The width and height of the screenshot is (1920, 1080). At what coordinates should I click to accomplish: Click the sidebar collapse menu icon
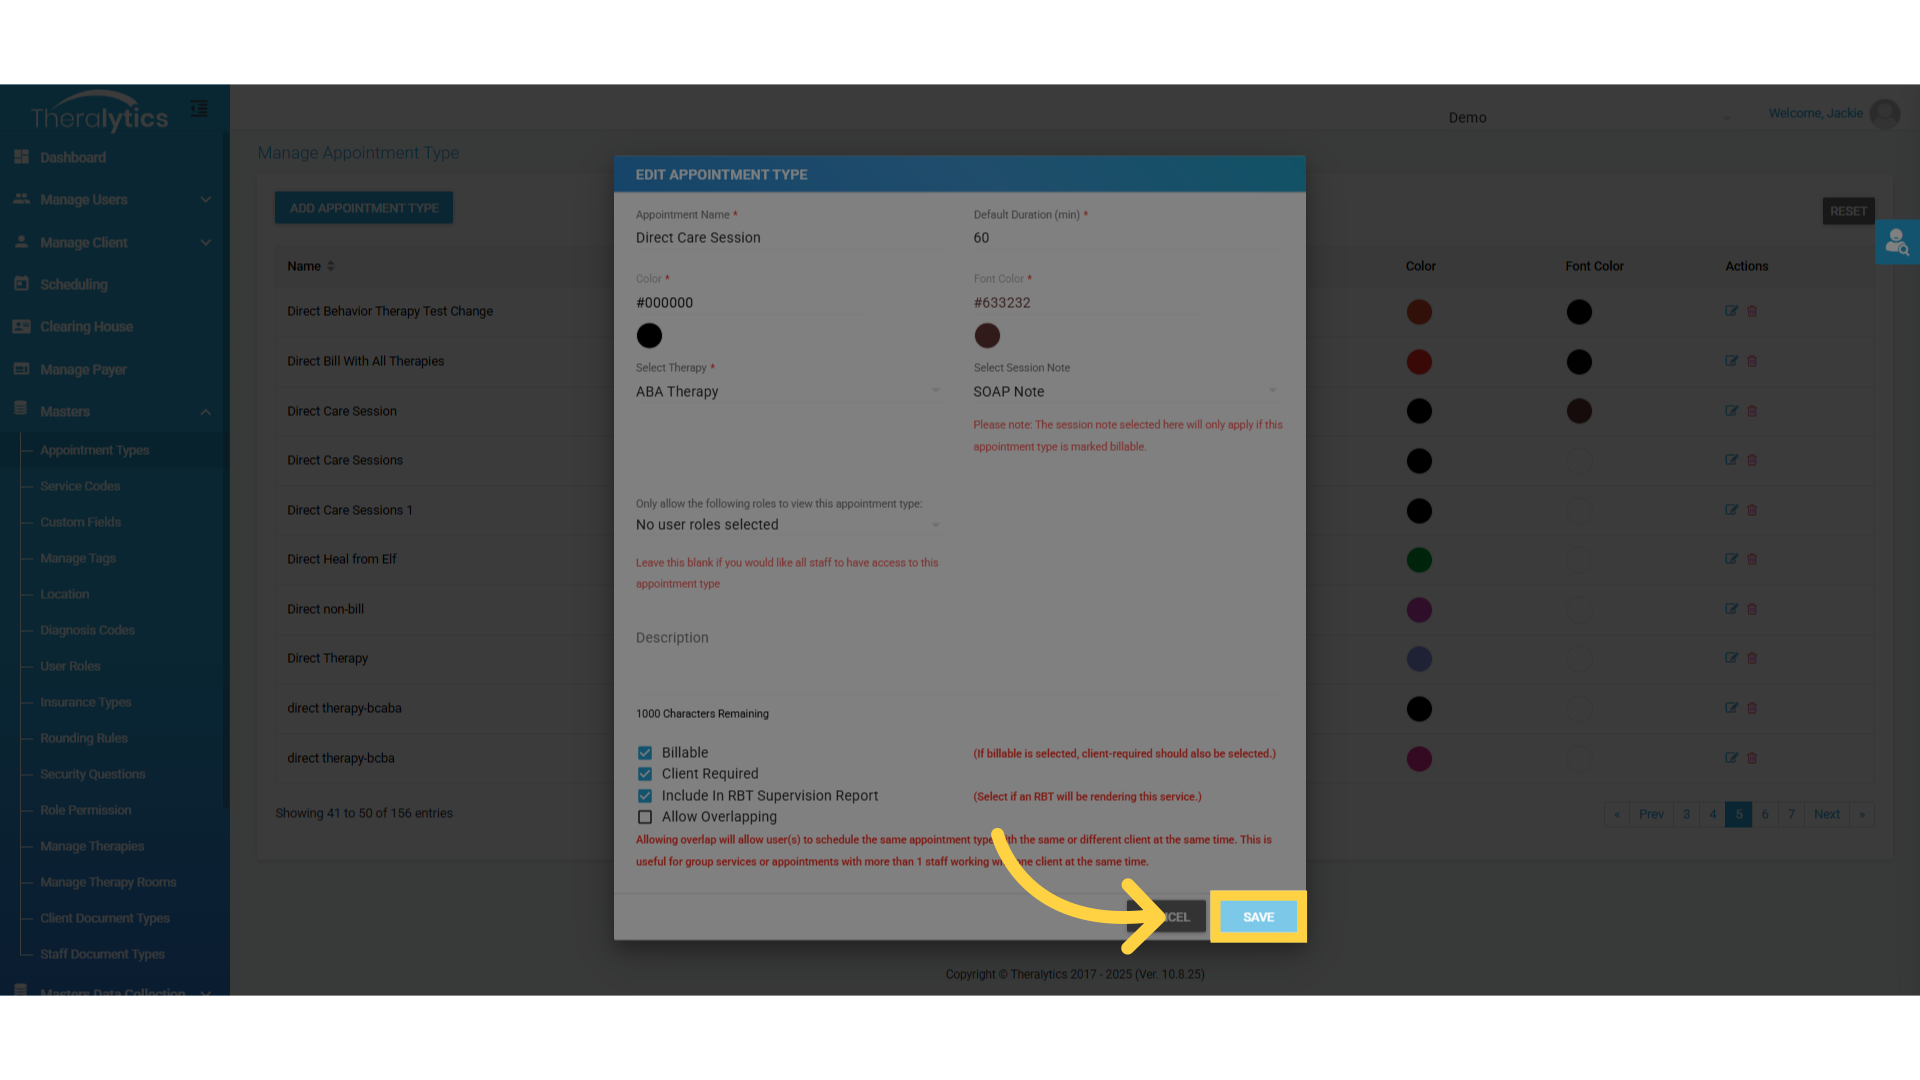(199, 109)
